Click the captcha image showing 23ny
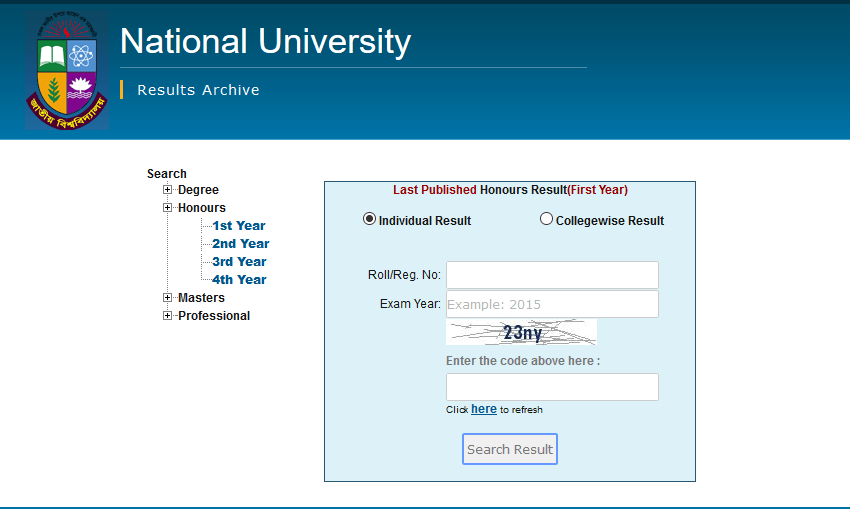850x509 pixels. (x=521, y=333)
